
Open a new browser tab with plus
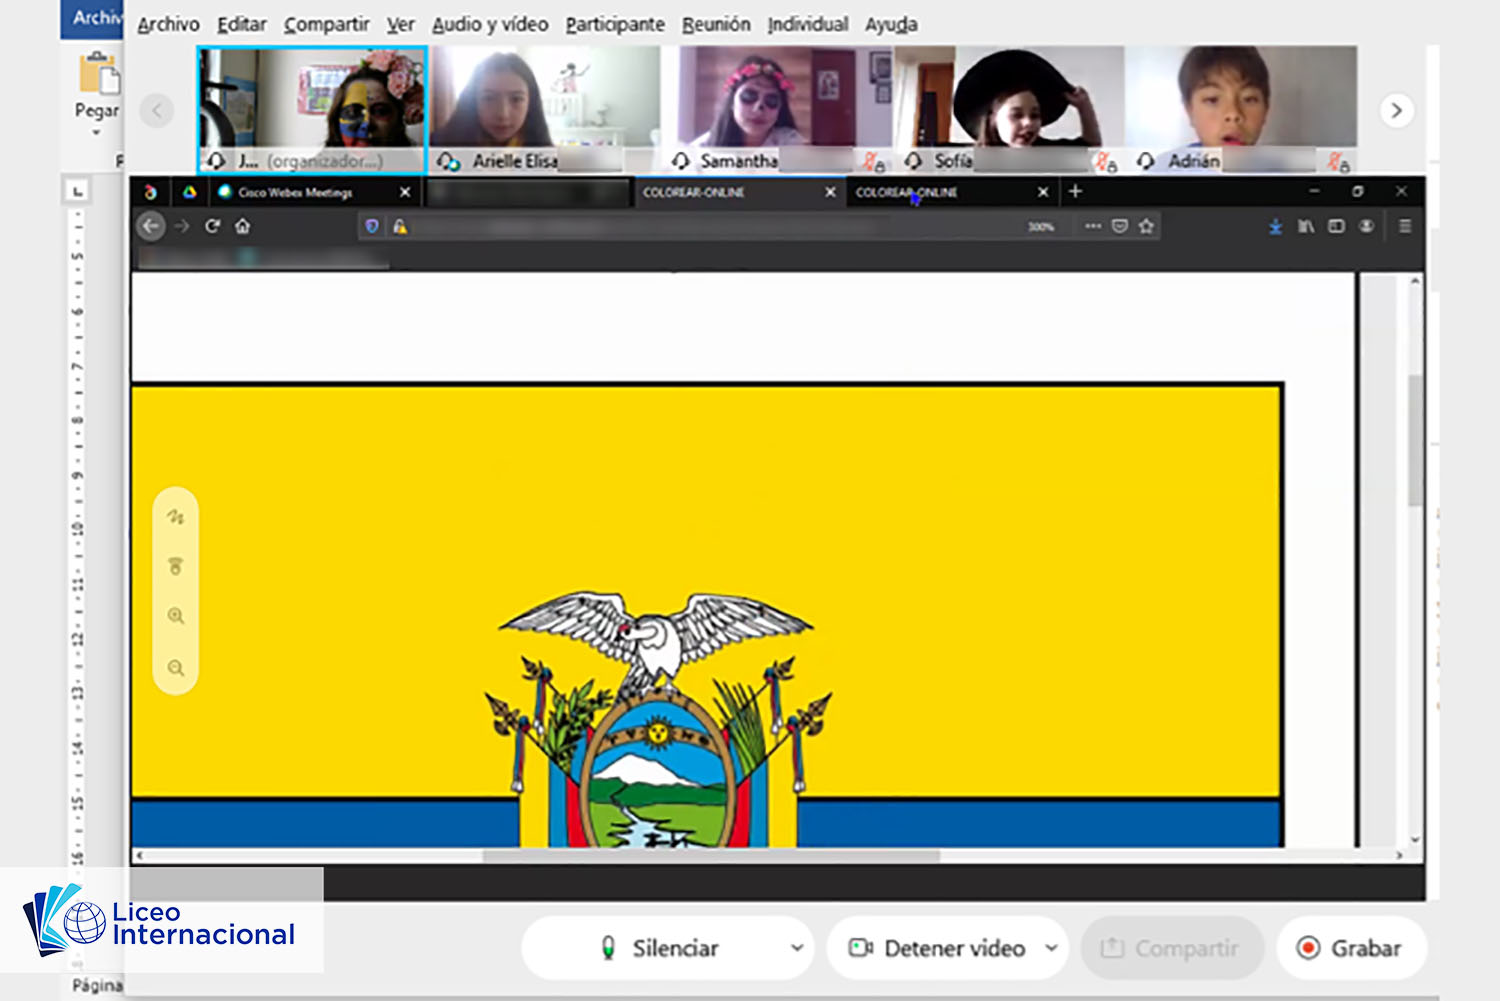[1075, 191]
